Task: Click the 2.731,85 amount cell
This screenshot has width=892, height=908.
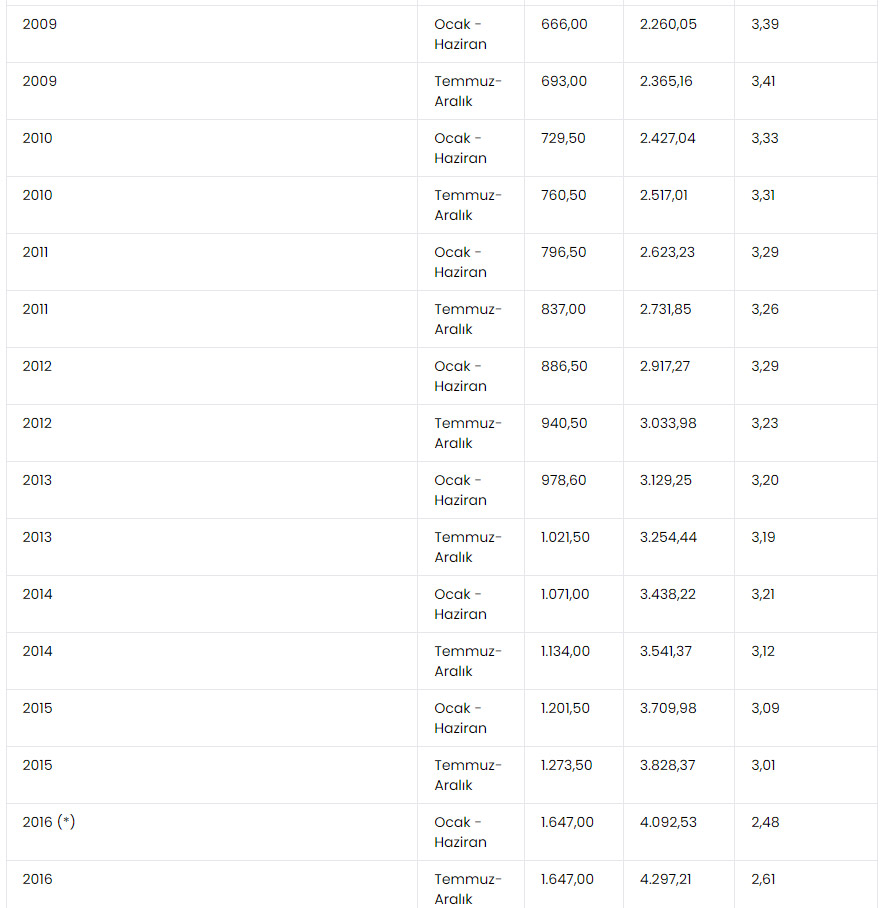Action: [665, 309]
